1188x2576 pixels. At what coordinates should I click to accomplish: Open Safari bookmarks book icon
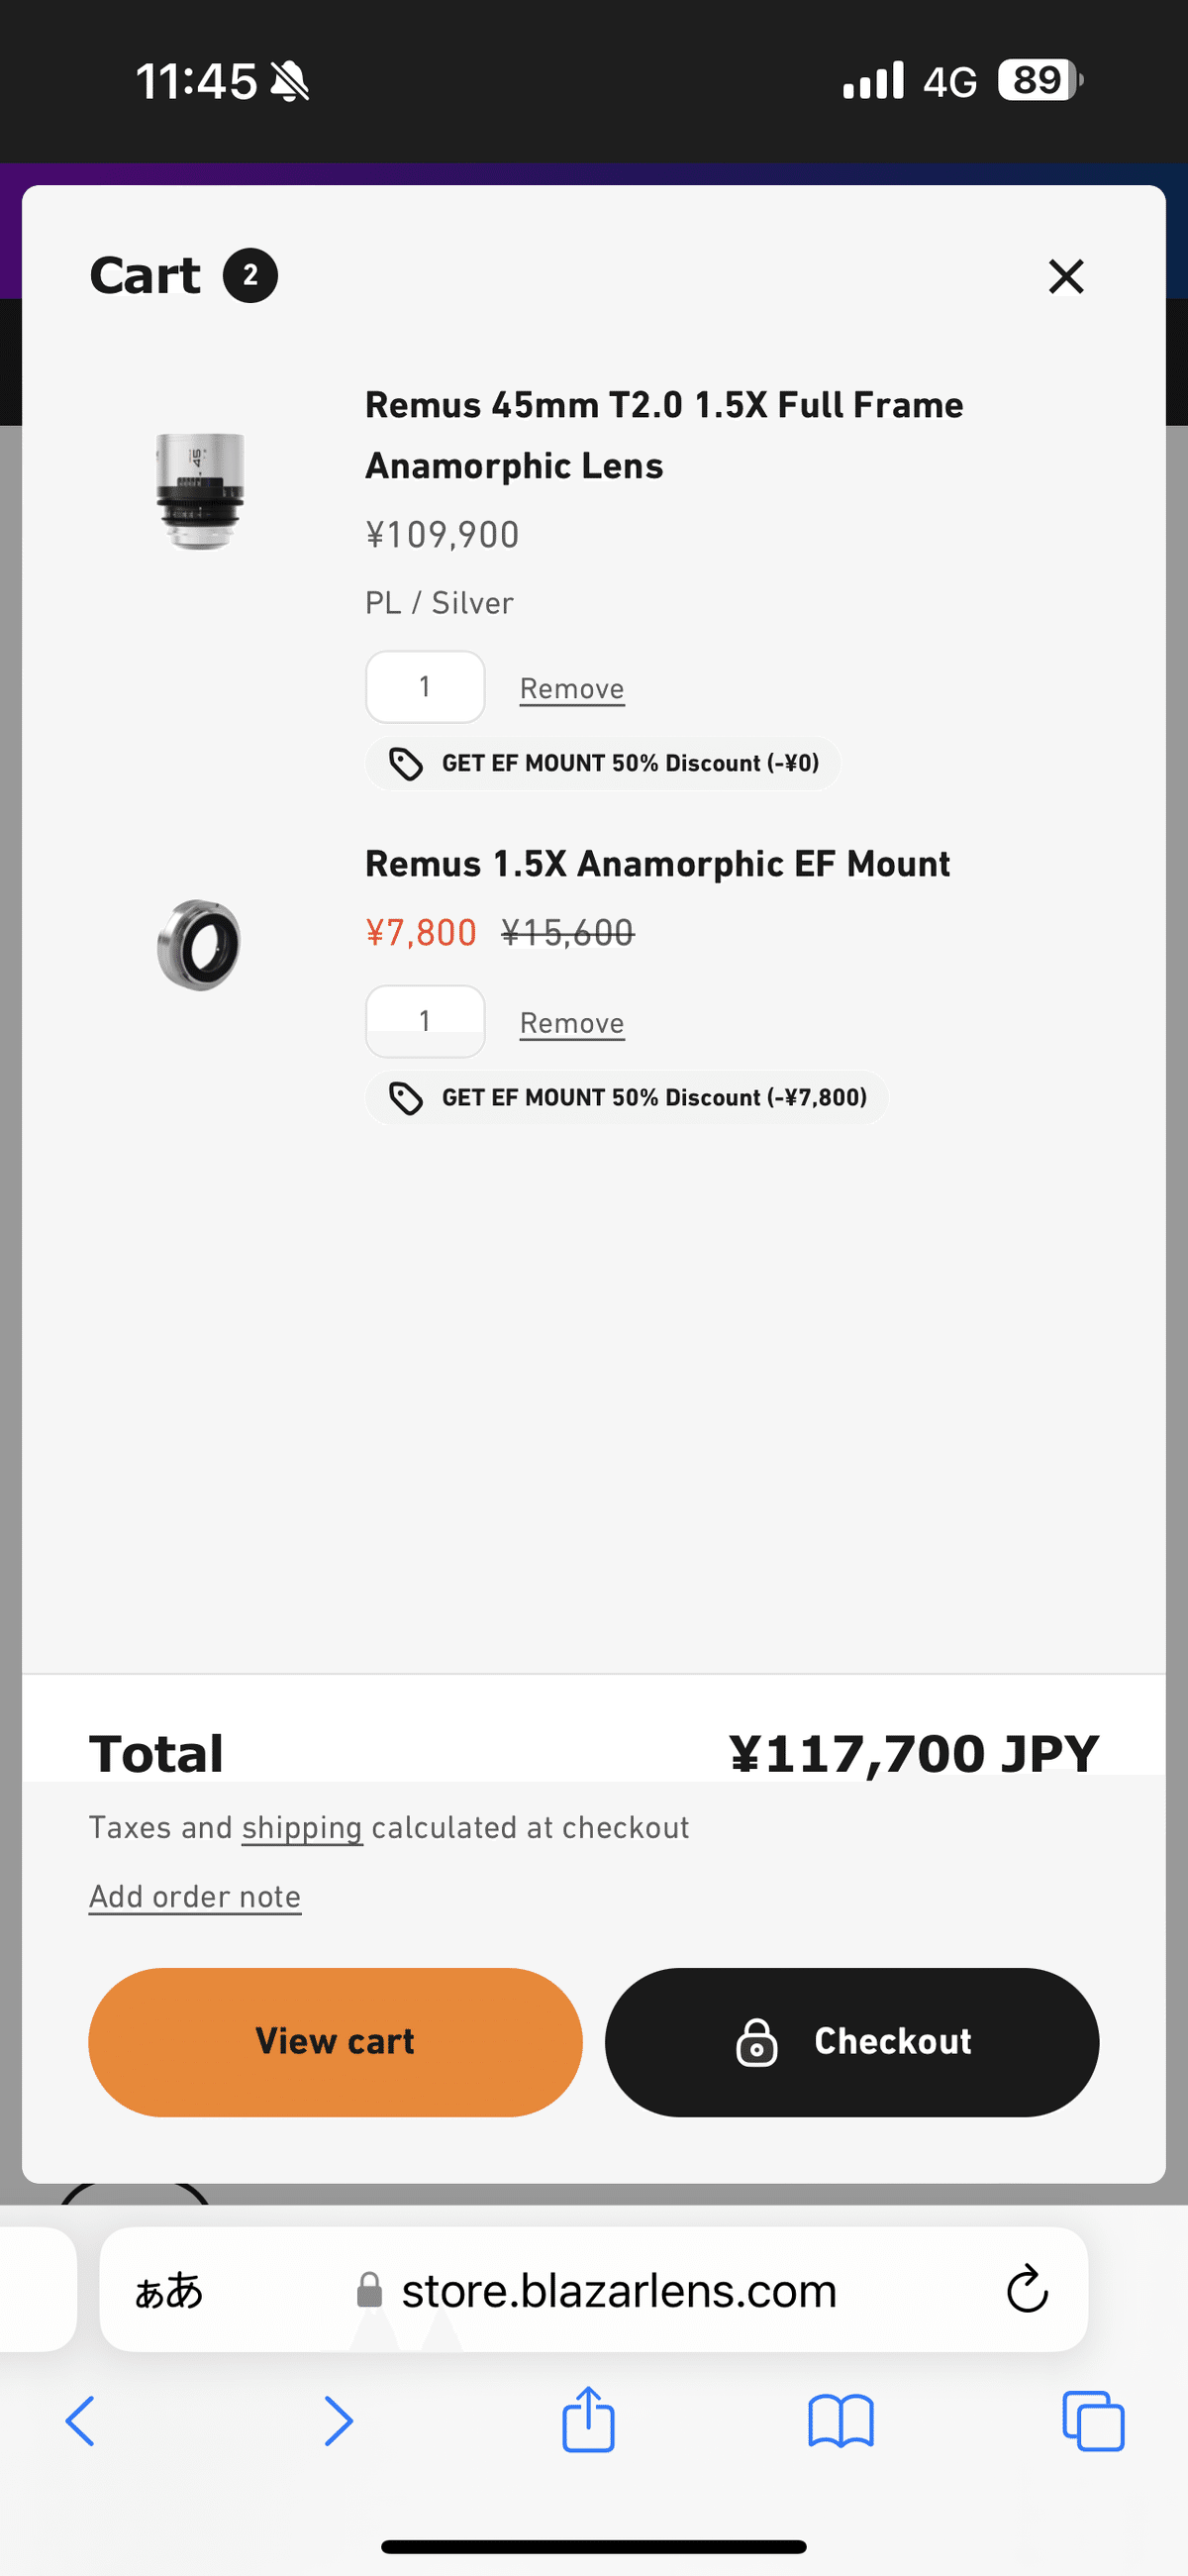pos(841,2421)
